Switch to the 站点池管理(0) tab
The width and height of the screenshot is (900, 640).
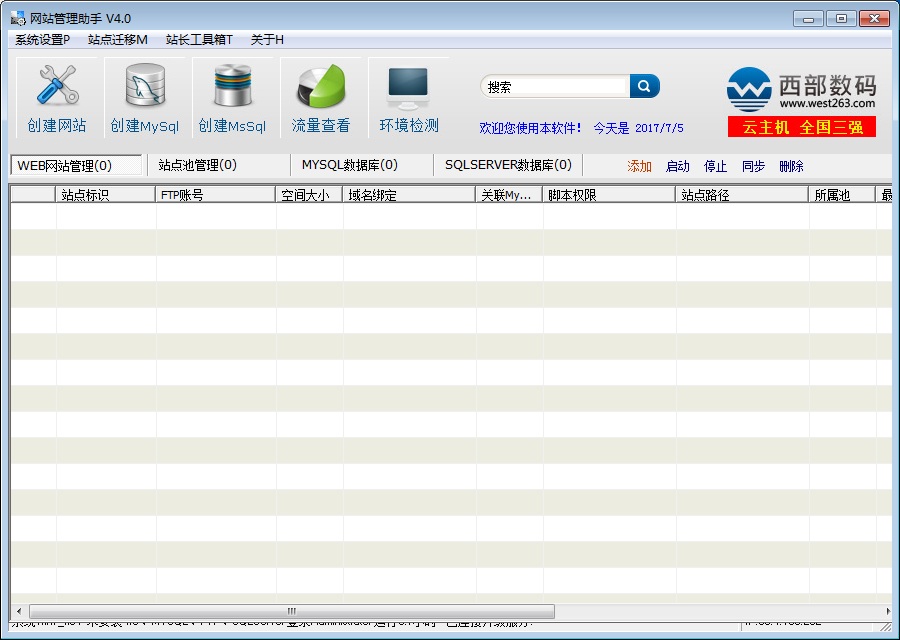point(197,165)
